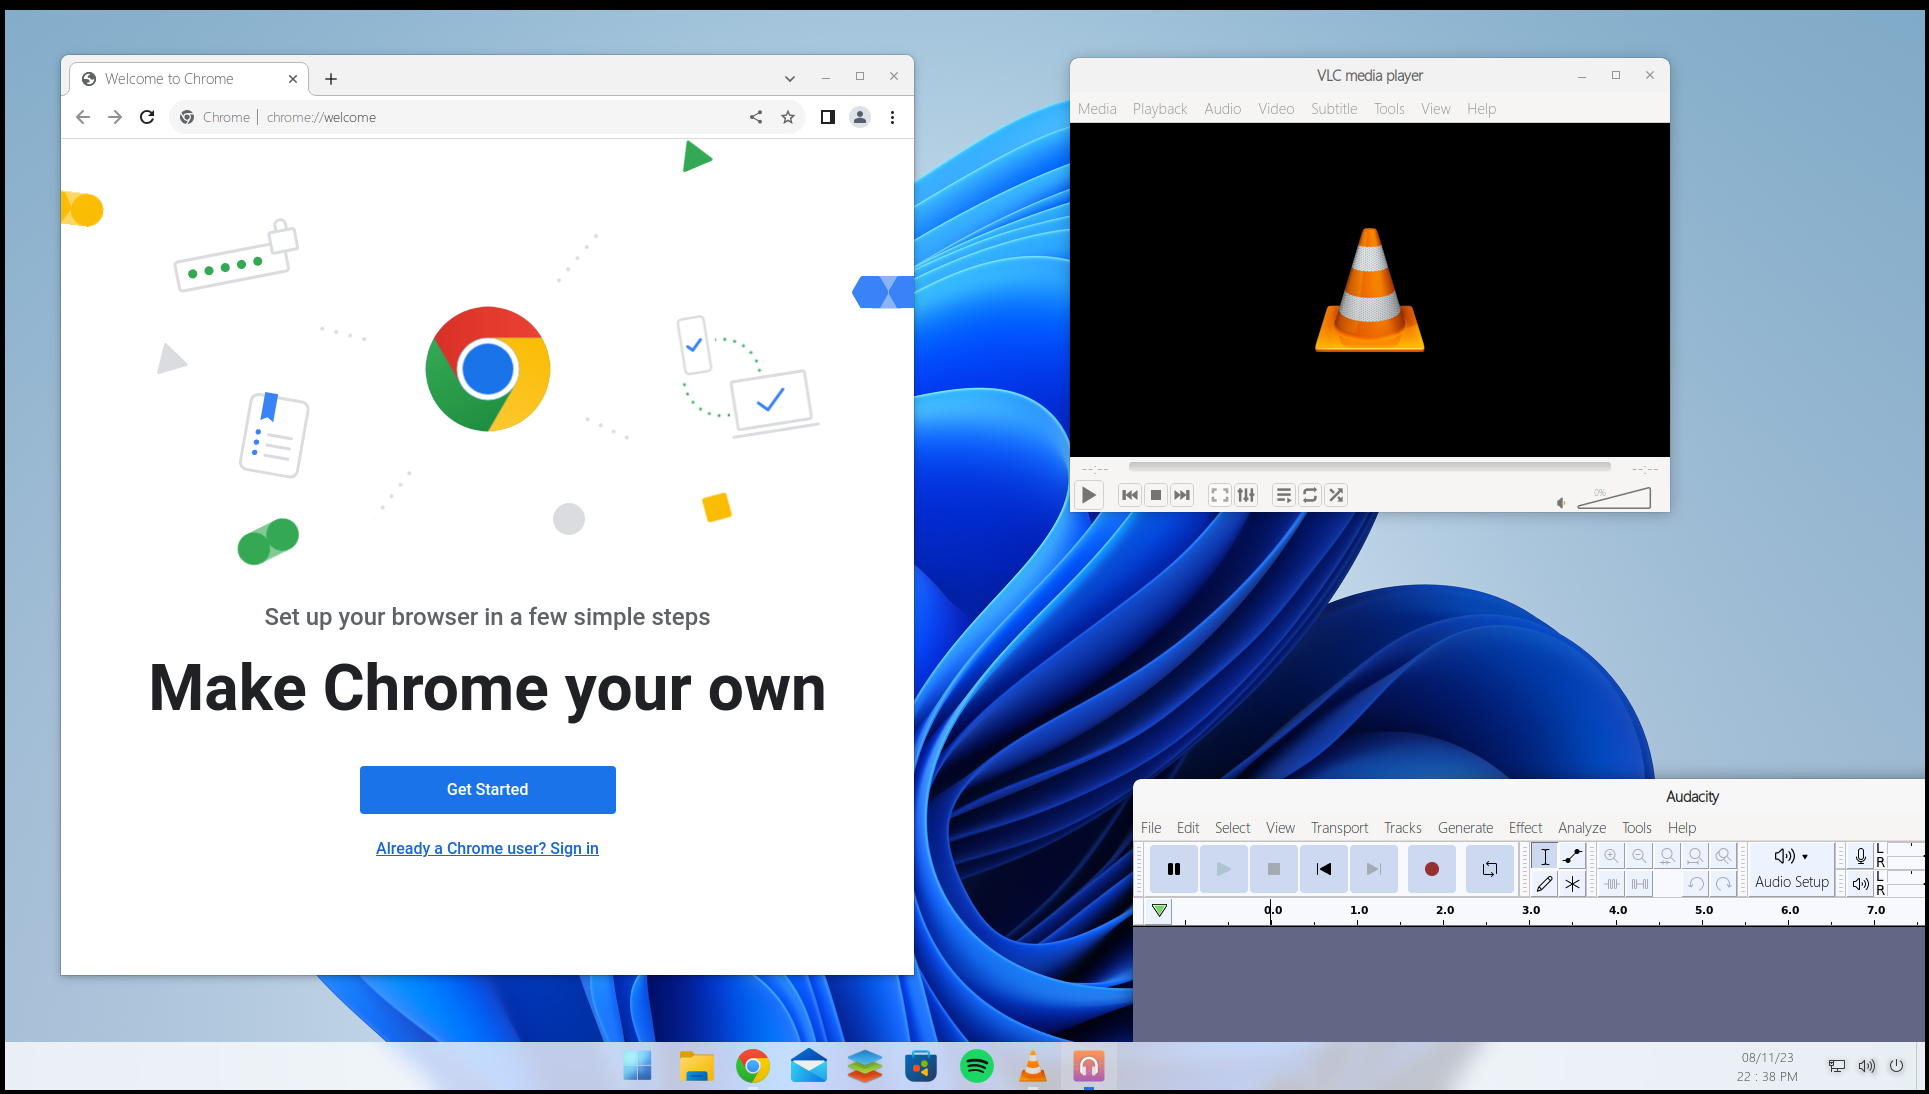Select the Envelope tool in Audacity
1929x1094 pixels.
(1572, 856)
